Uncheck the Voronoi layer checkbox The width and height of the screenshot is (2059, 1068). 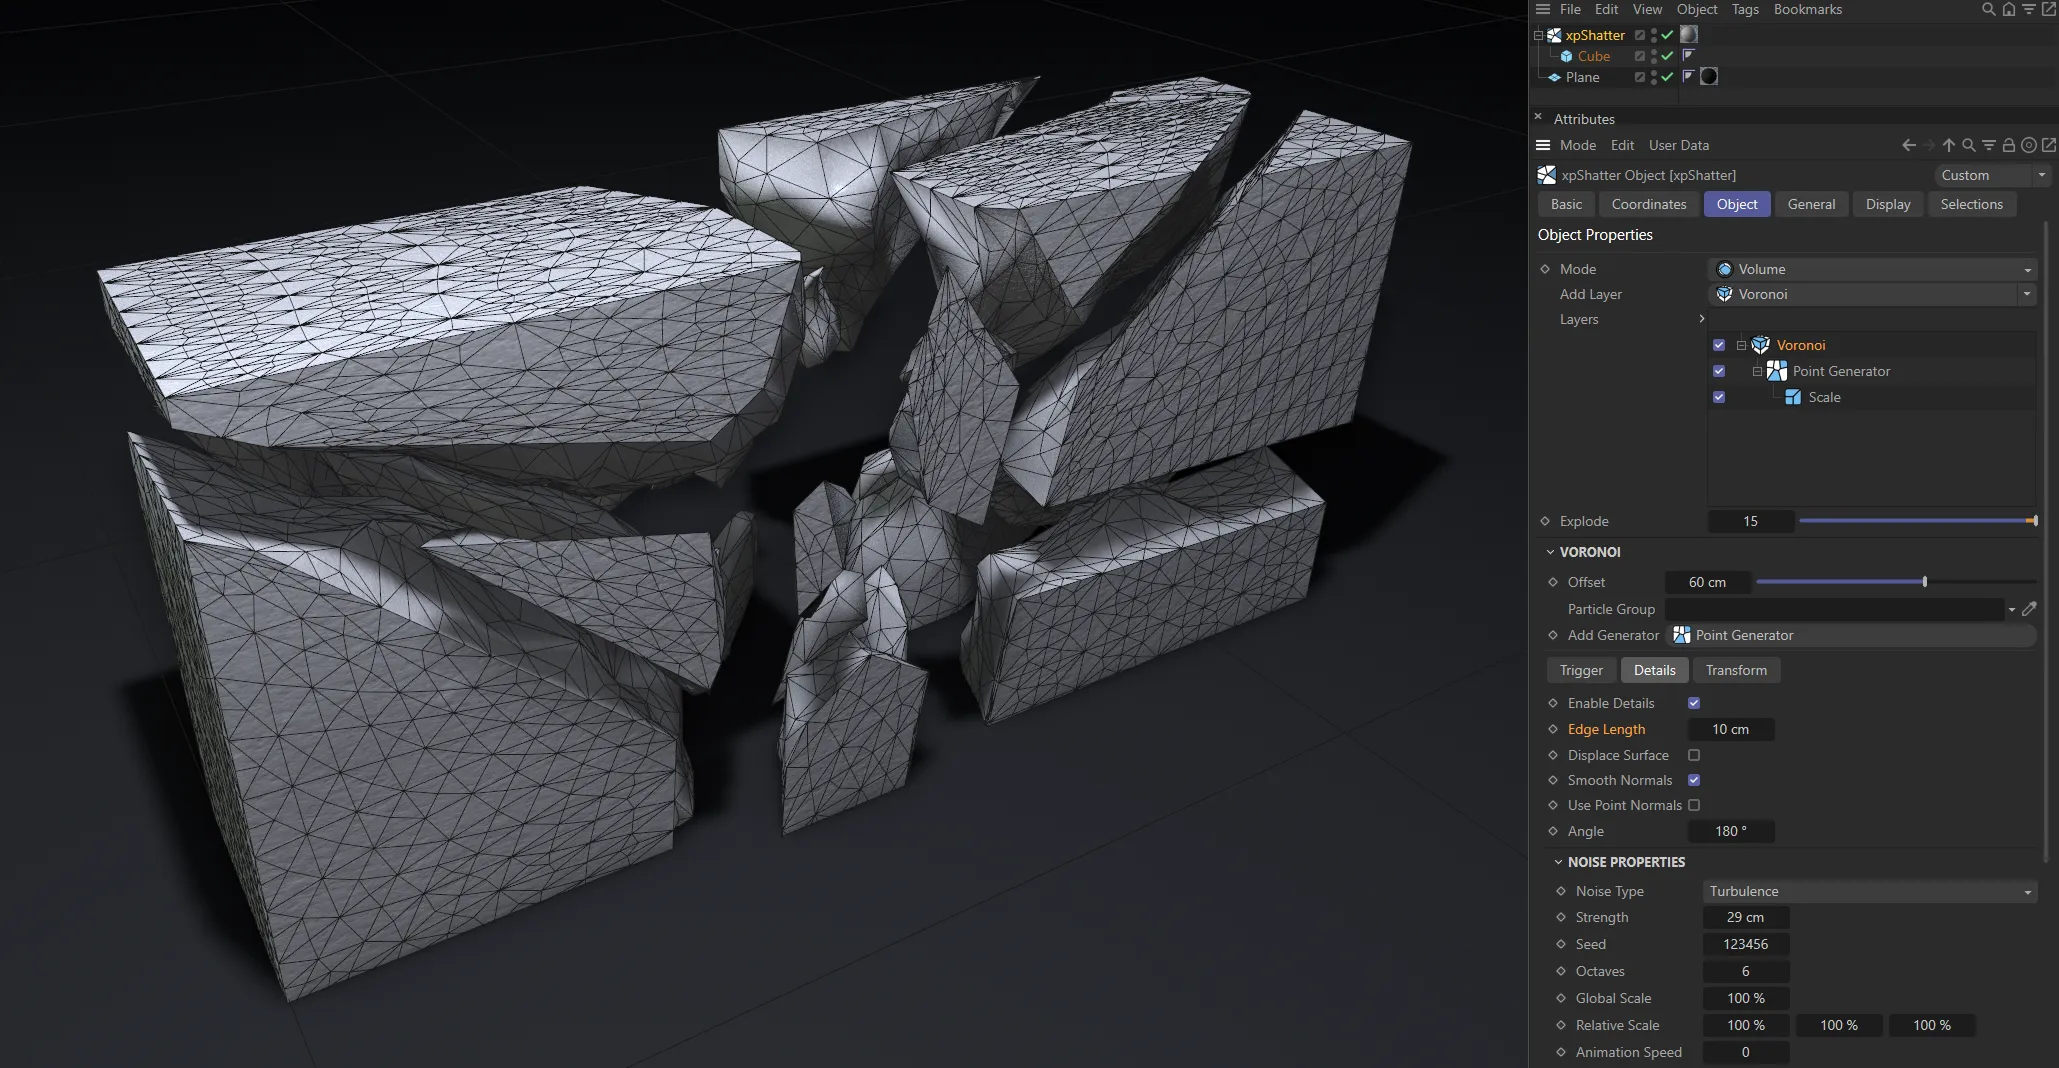coord(1719,345)
